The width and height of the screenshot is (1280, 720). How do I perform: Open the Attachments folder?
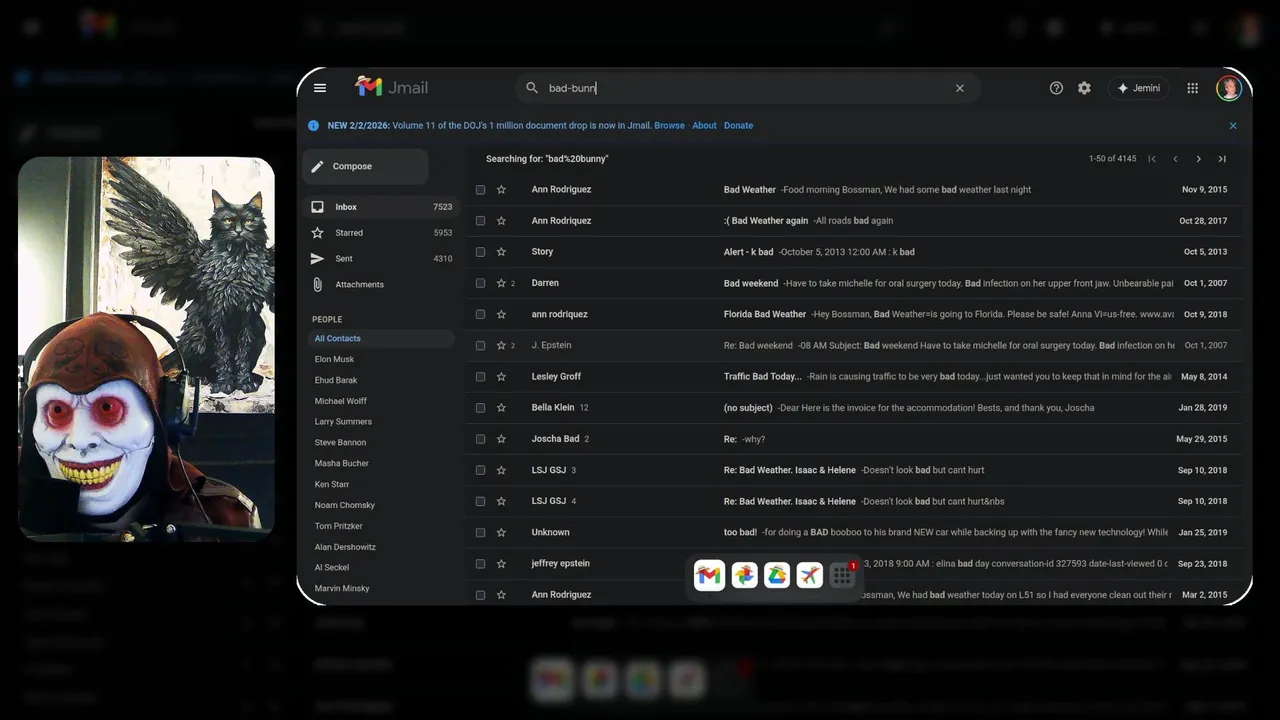pos(380,285)
